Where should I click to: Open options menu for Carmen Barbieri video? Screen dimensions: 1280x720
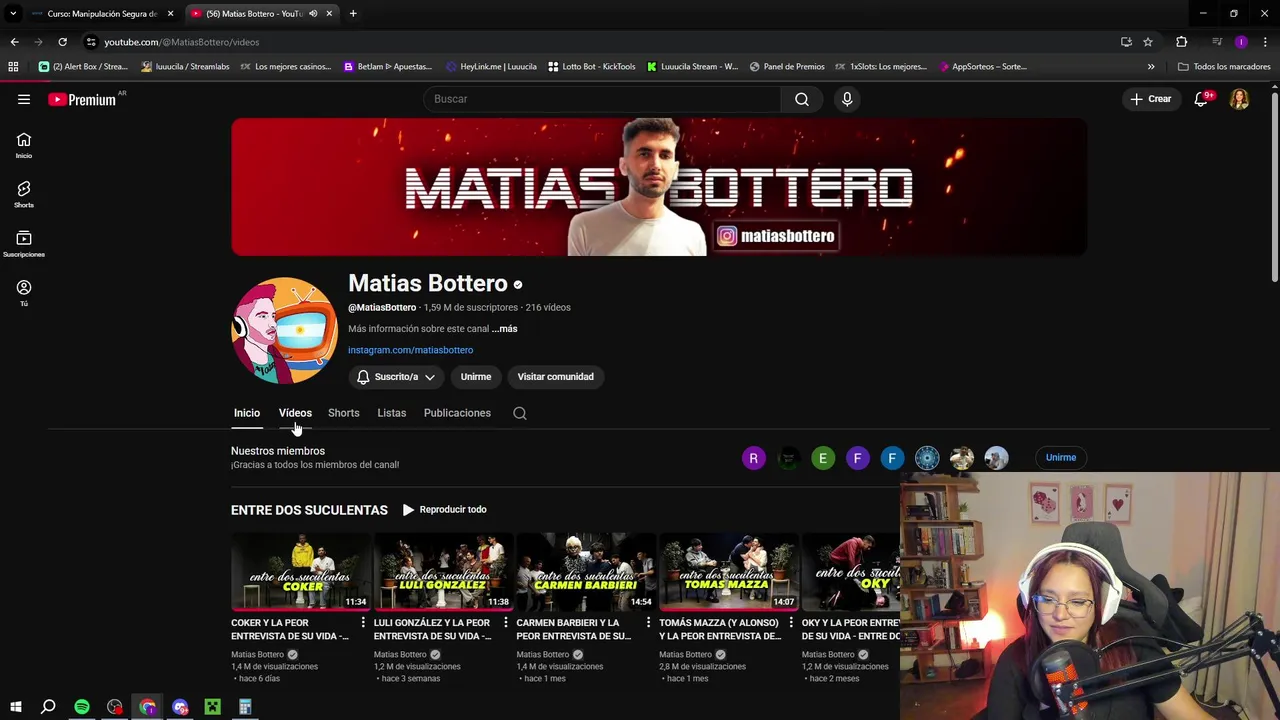pyautogui.click(x=647, y=623)
